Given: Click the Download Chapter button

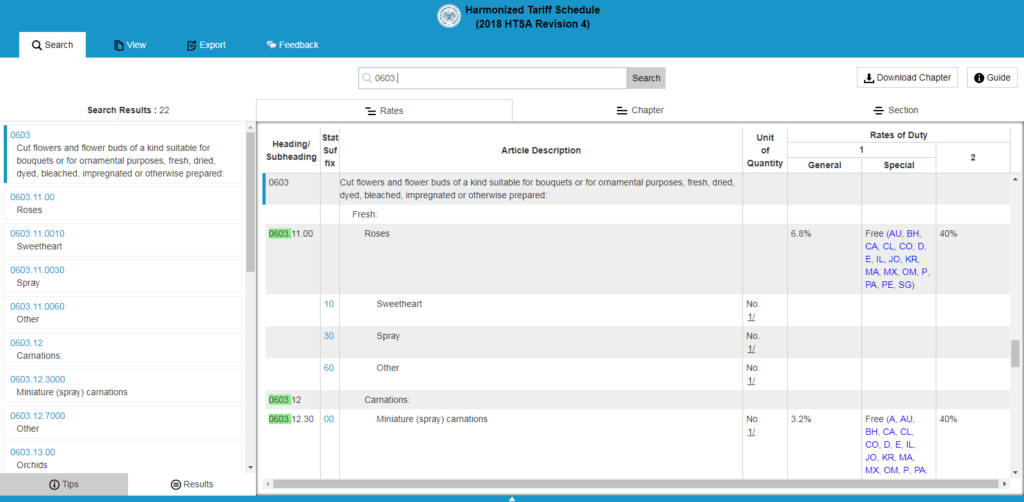Looking at the screenshot, I should pos(907,78).
